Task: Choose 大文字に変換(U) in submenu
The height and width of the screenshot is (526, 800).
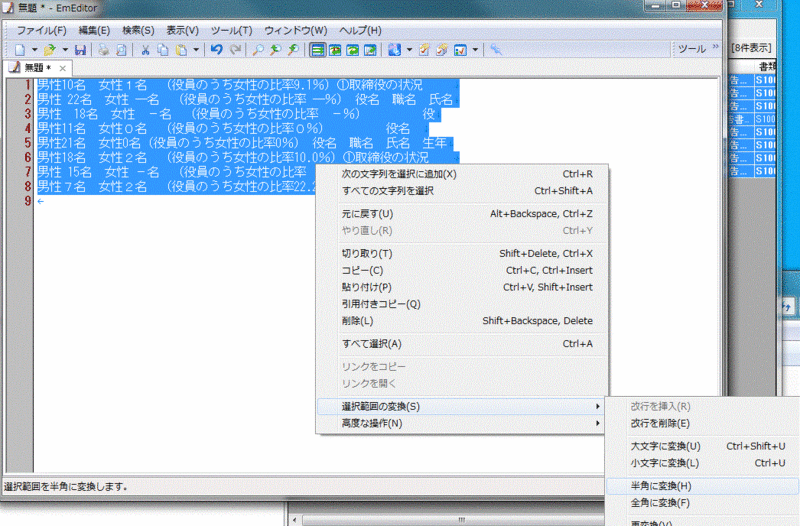Action: [x=703, y=446]
